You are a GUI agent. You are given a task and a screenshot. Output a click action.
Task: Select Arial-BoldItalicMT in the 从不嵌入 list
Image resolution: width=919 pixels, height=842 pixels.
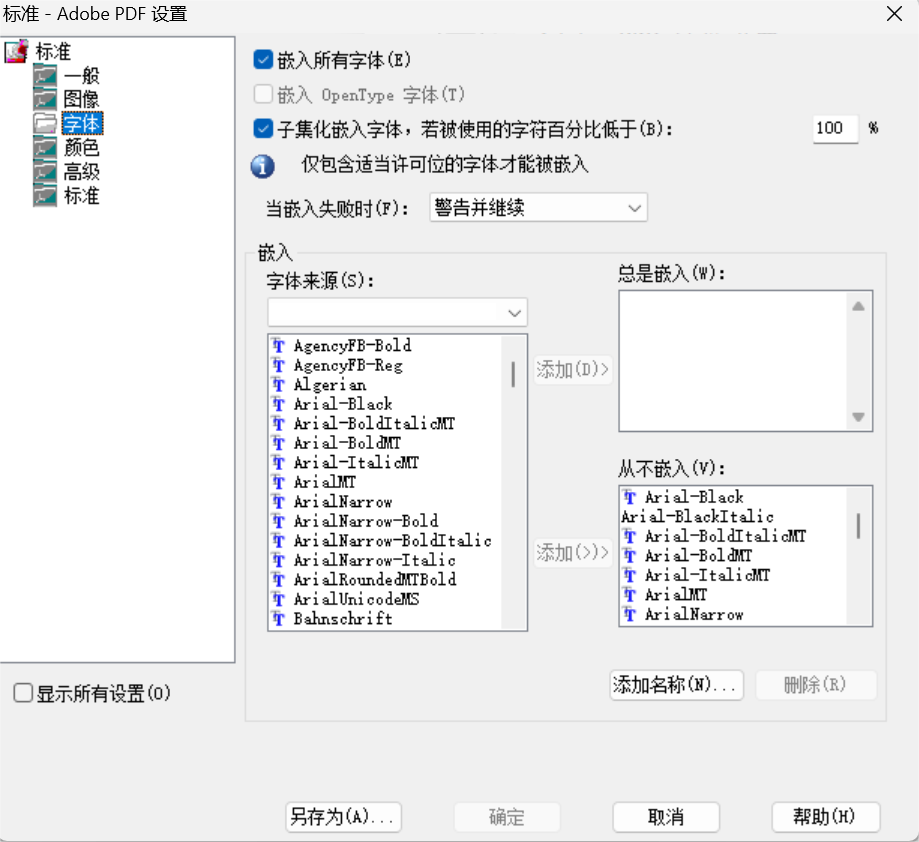pyautogui.click(x=725, y=536)
